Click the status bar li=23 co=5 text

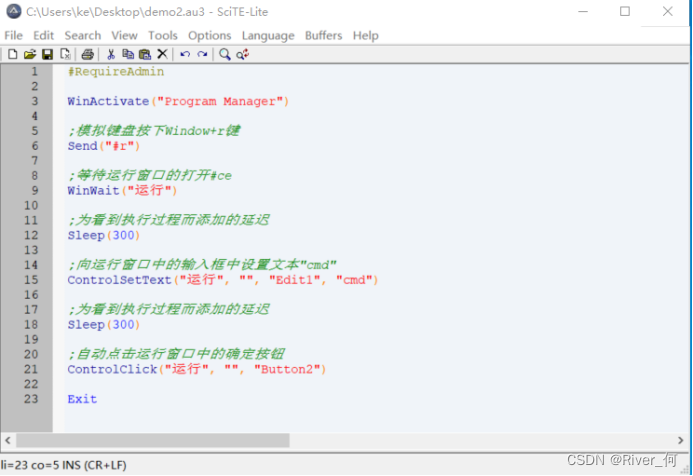[x=64, y=465]
